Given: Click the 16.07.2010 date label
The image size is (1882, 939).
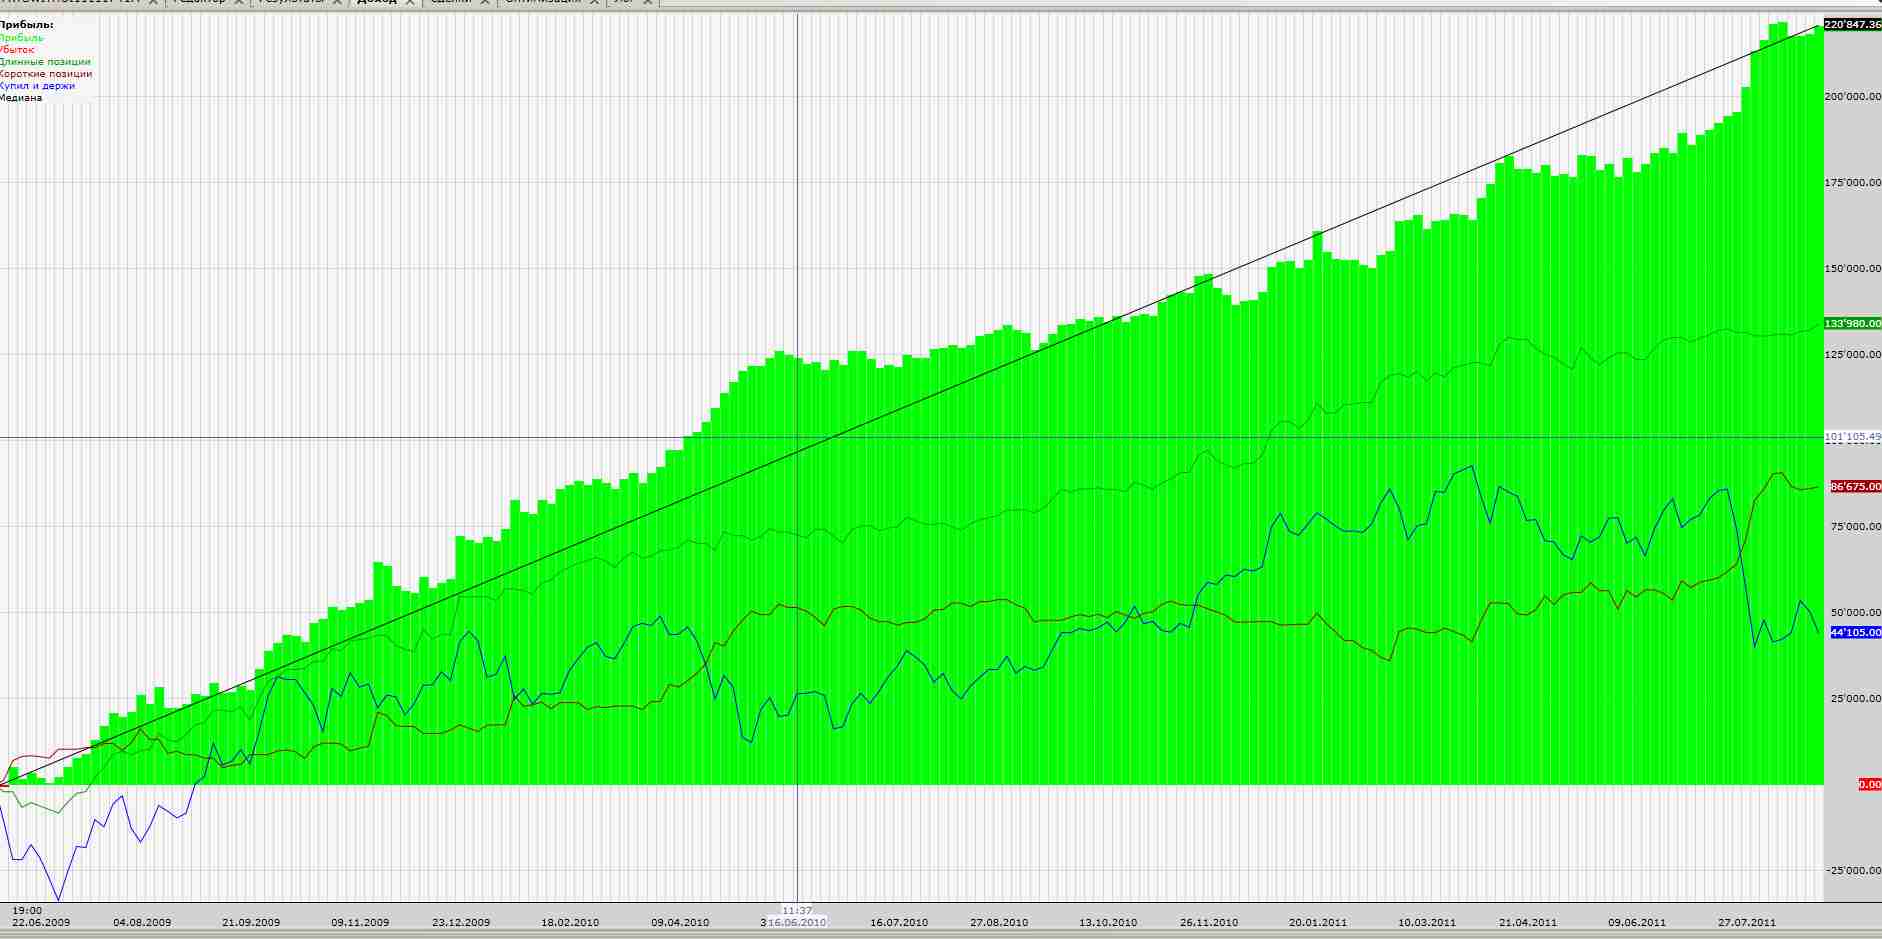Looking at the screenshot, I should pyautogui.click(x=899, y=923).
